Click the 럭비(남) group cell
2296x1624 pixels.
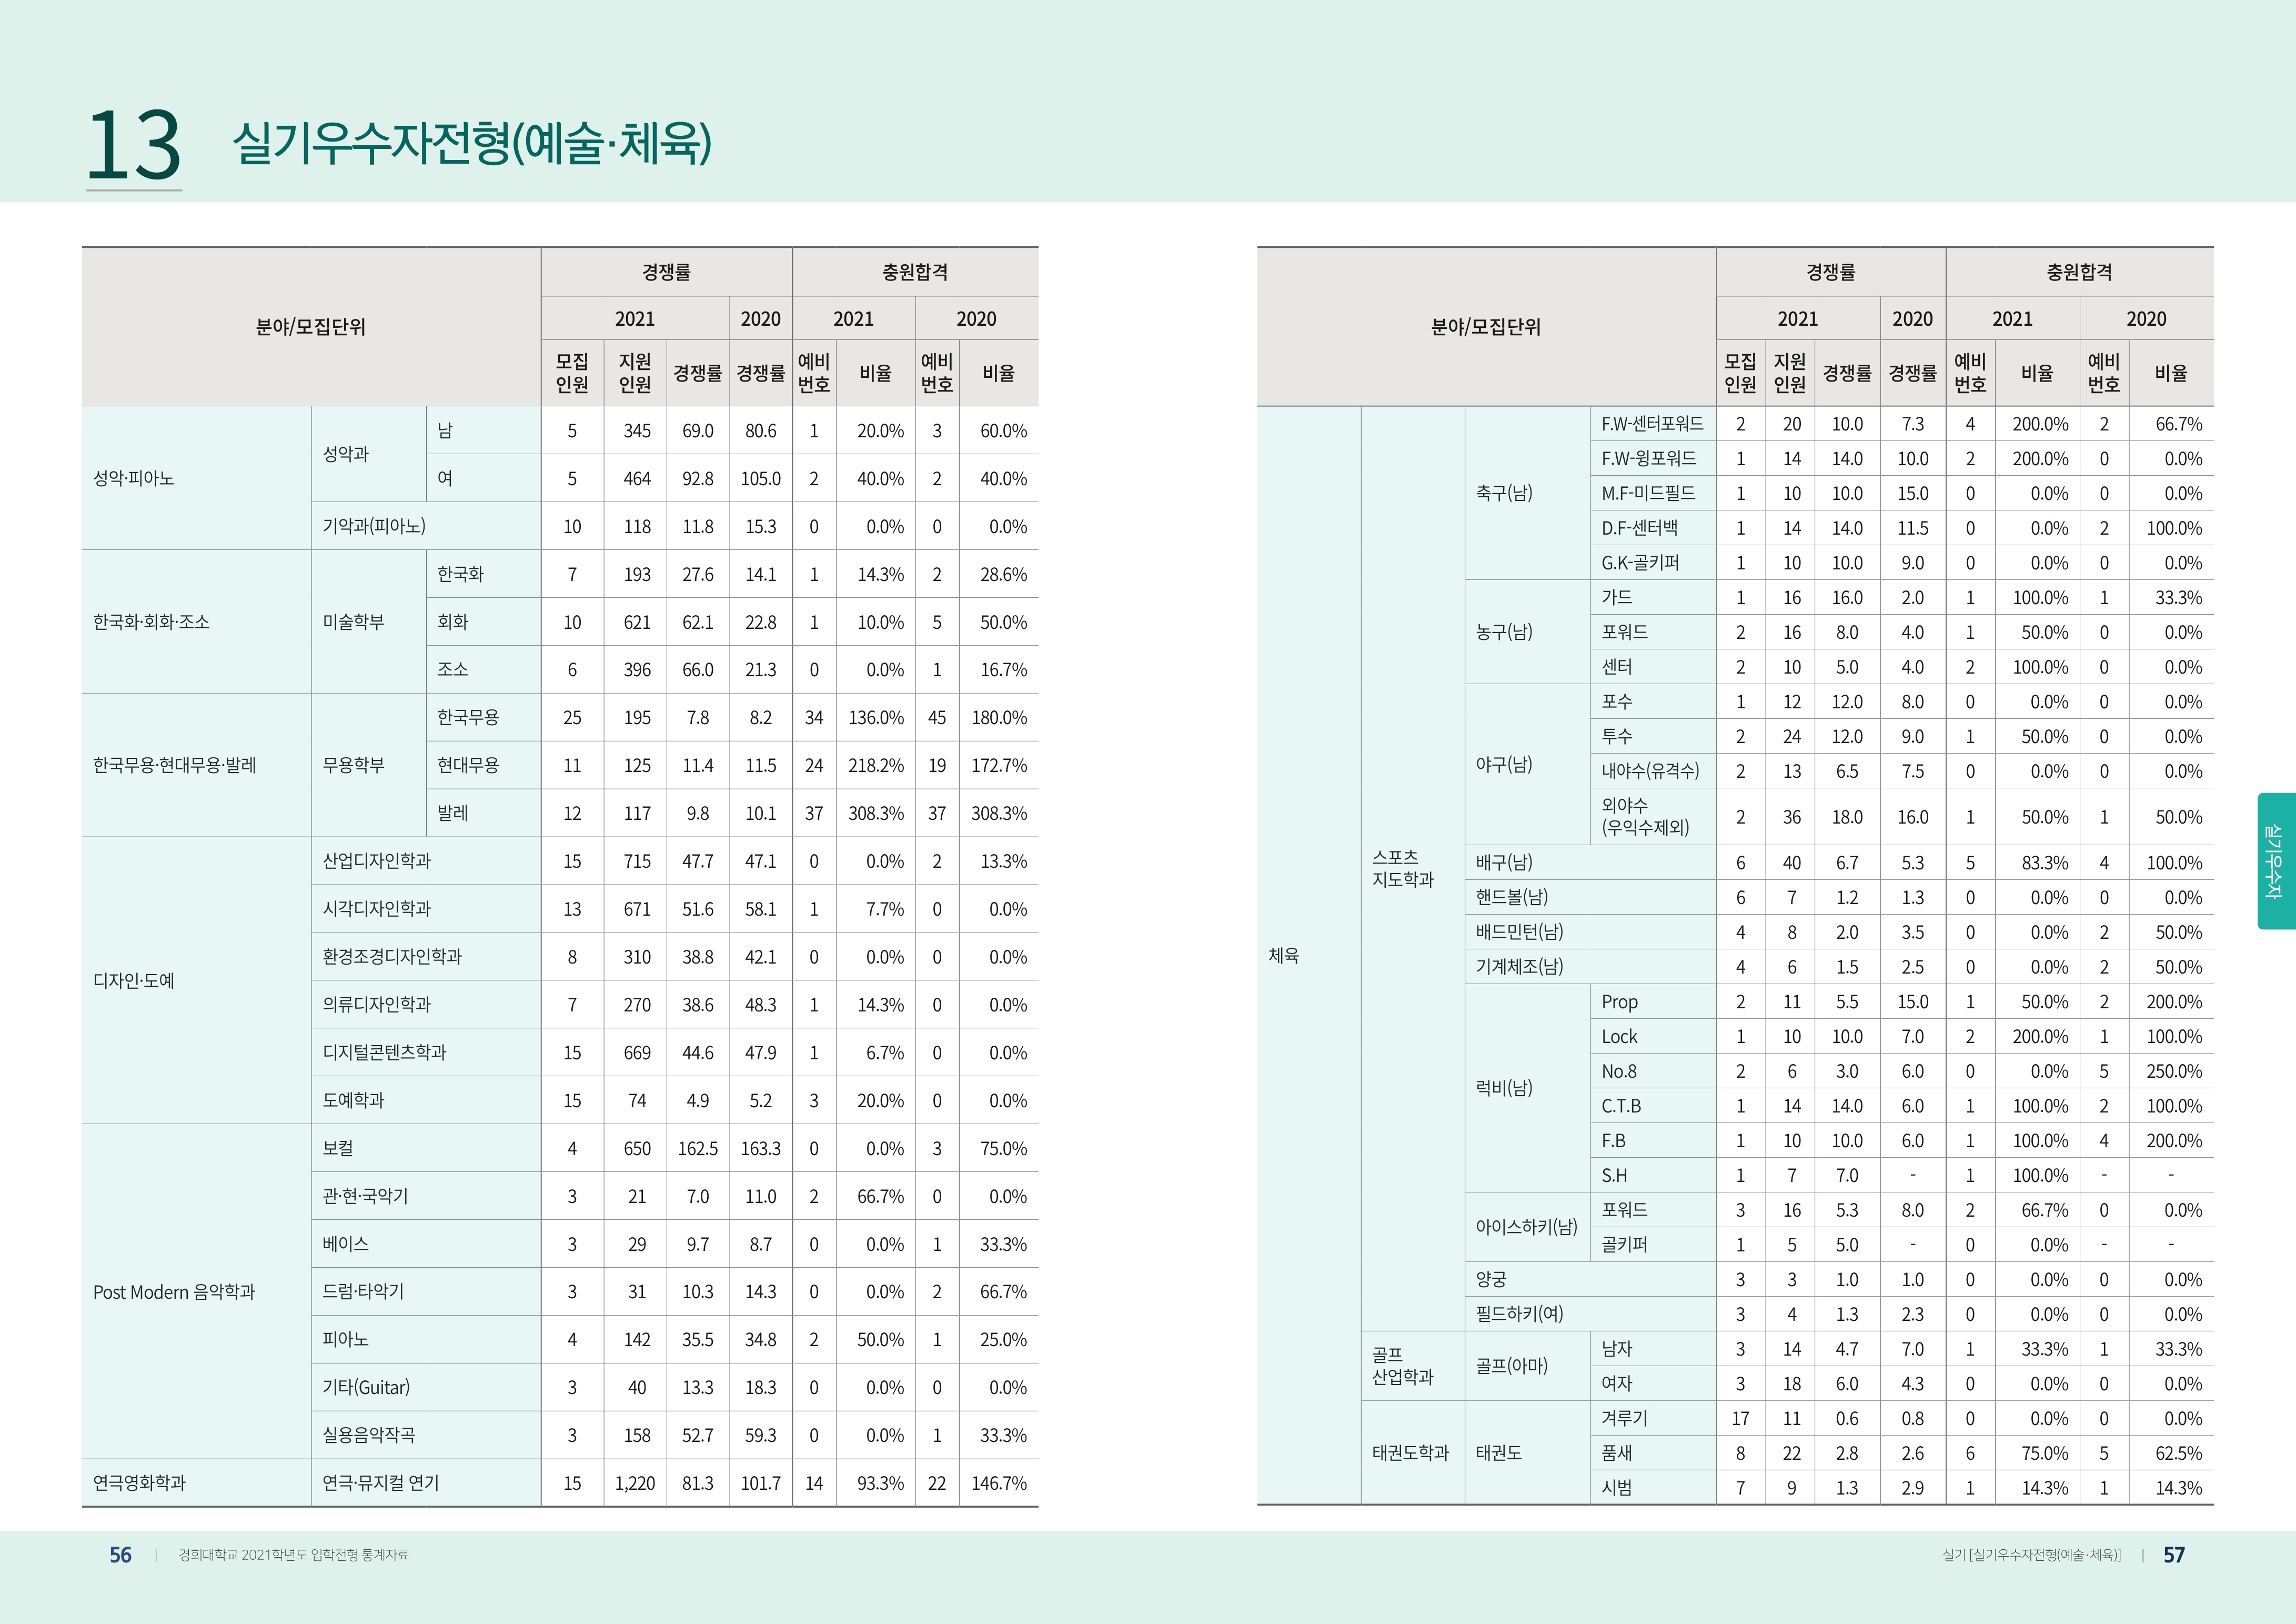[1504, 1088]
